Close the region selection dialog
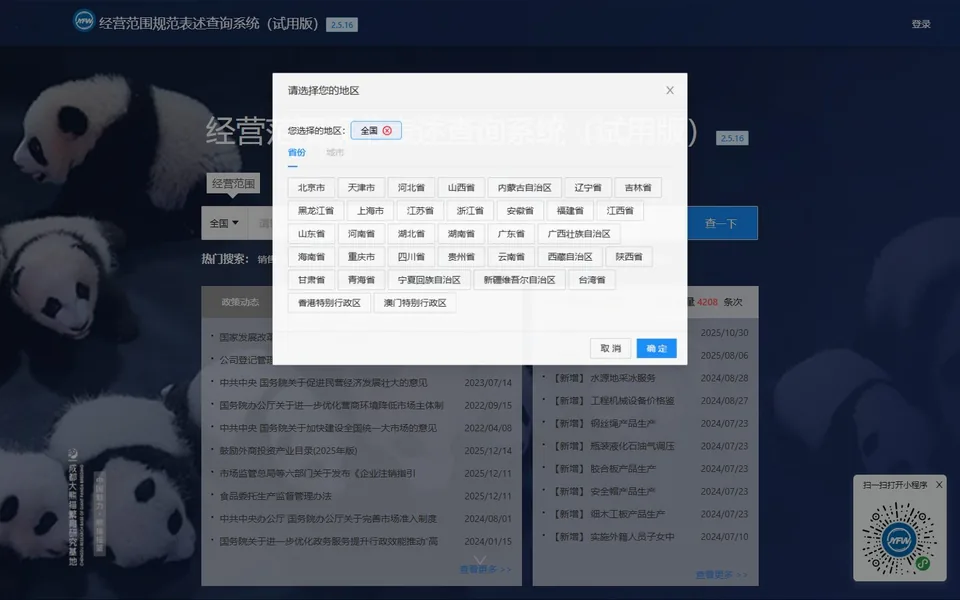 click(x=670, y=91)
